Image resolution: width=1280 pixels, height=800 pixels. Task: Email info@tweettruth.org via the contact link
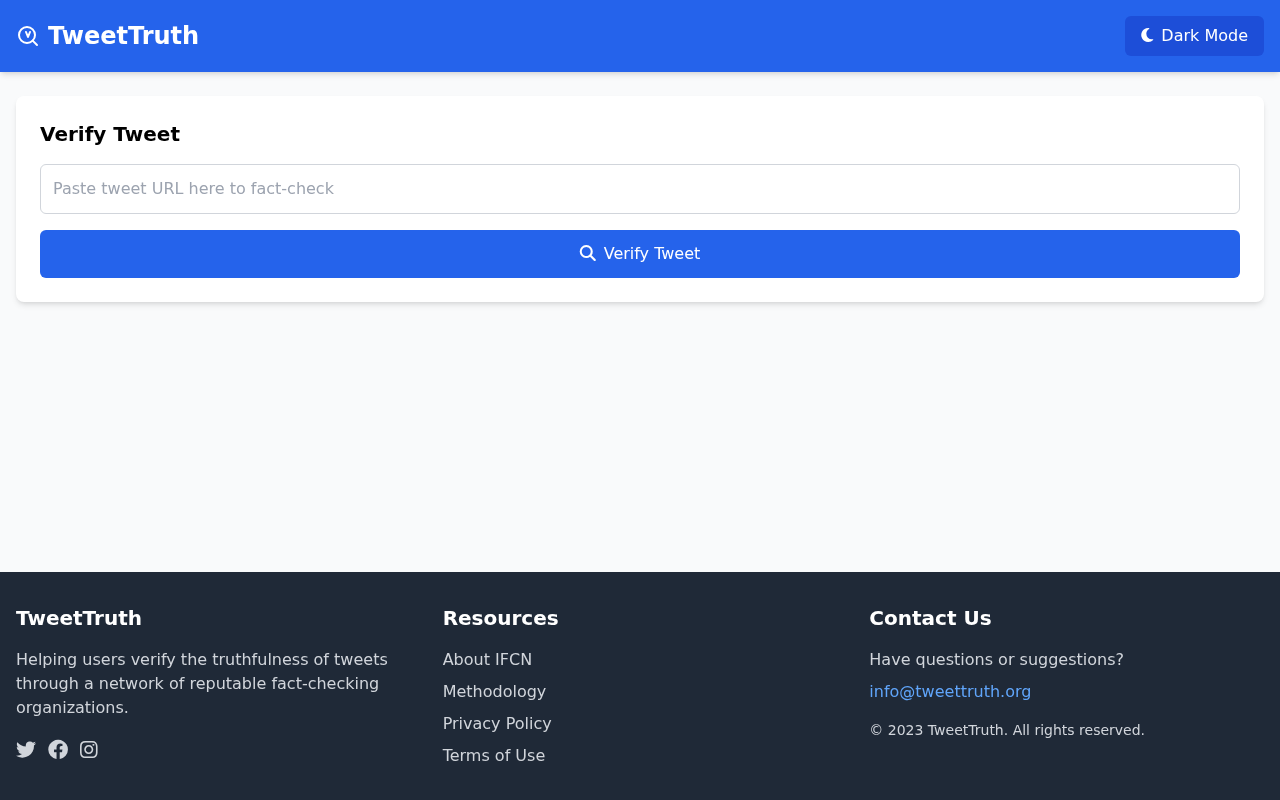pyautogui.click(x=950, y=691)
